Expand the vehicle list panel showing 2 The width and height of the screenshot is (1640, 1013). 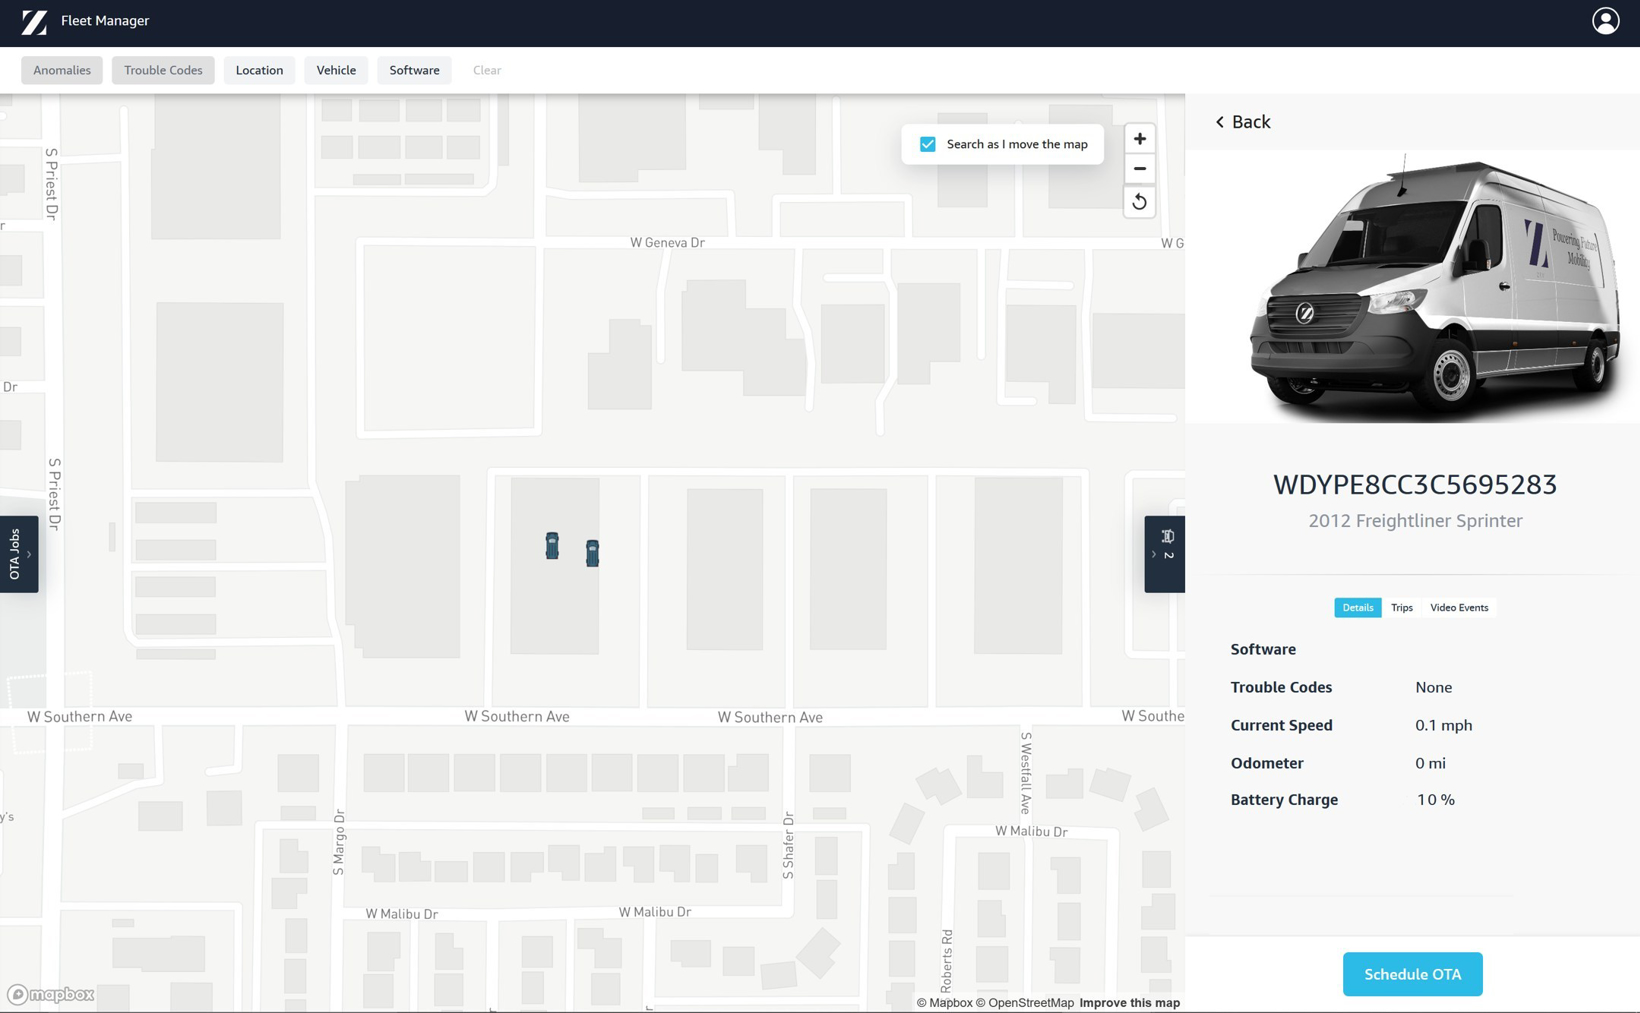pos(1164,554)
